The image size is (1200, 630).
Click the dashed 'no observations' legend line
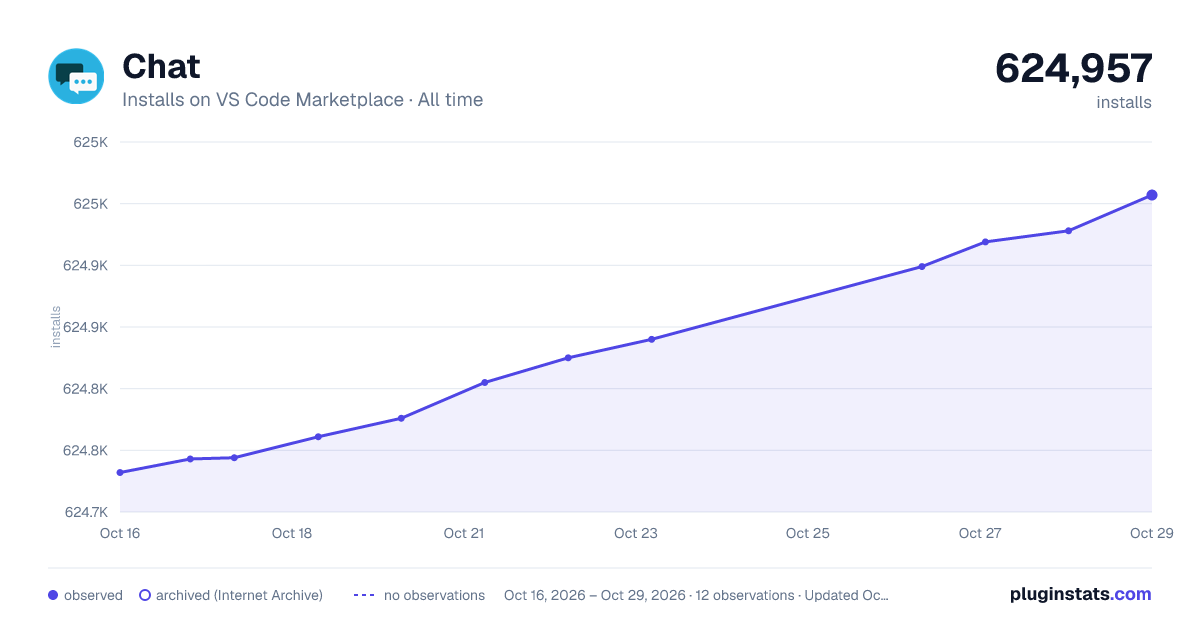(x=364, y=595)
